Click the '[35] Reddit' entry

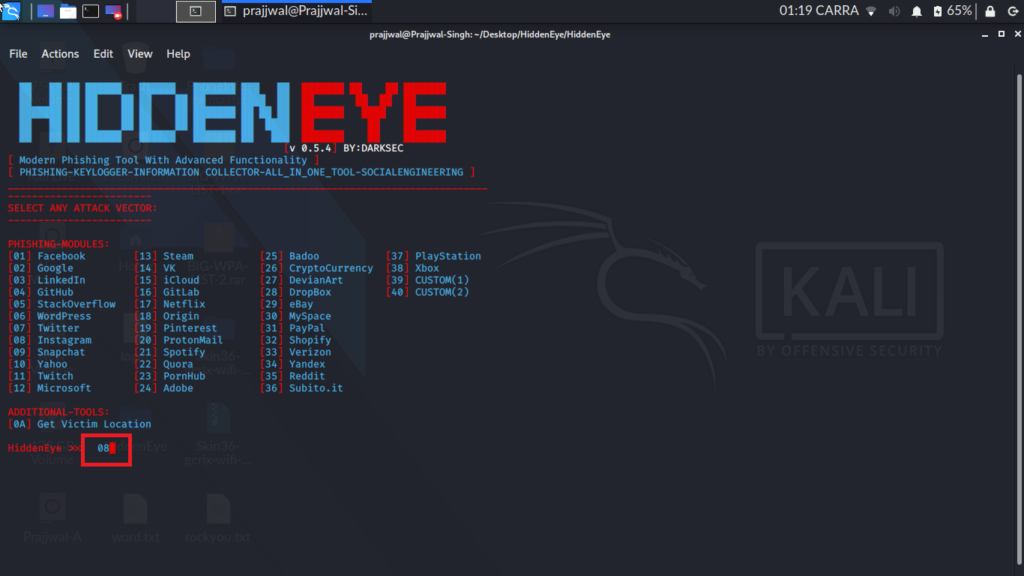(x=293, y=376)
